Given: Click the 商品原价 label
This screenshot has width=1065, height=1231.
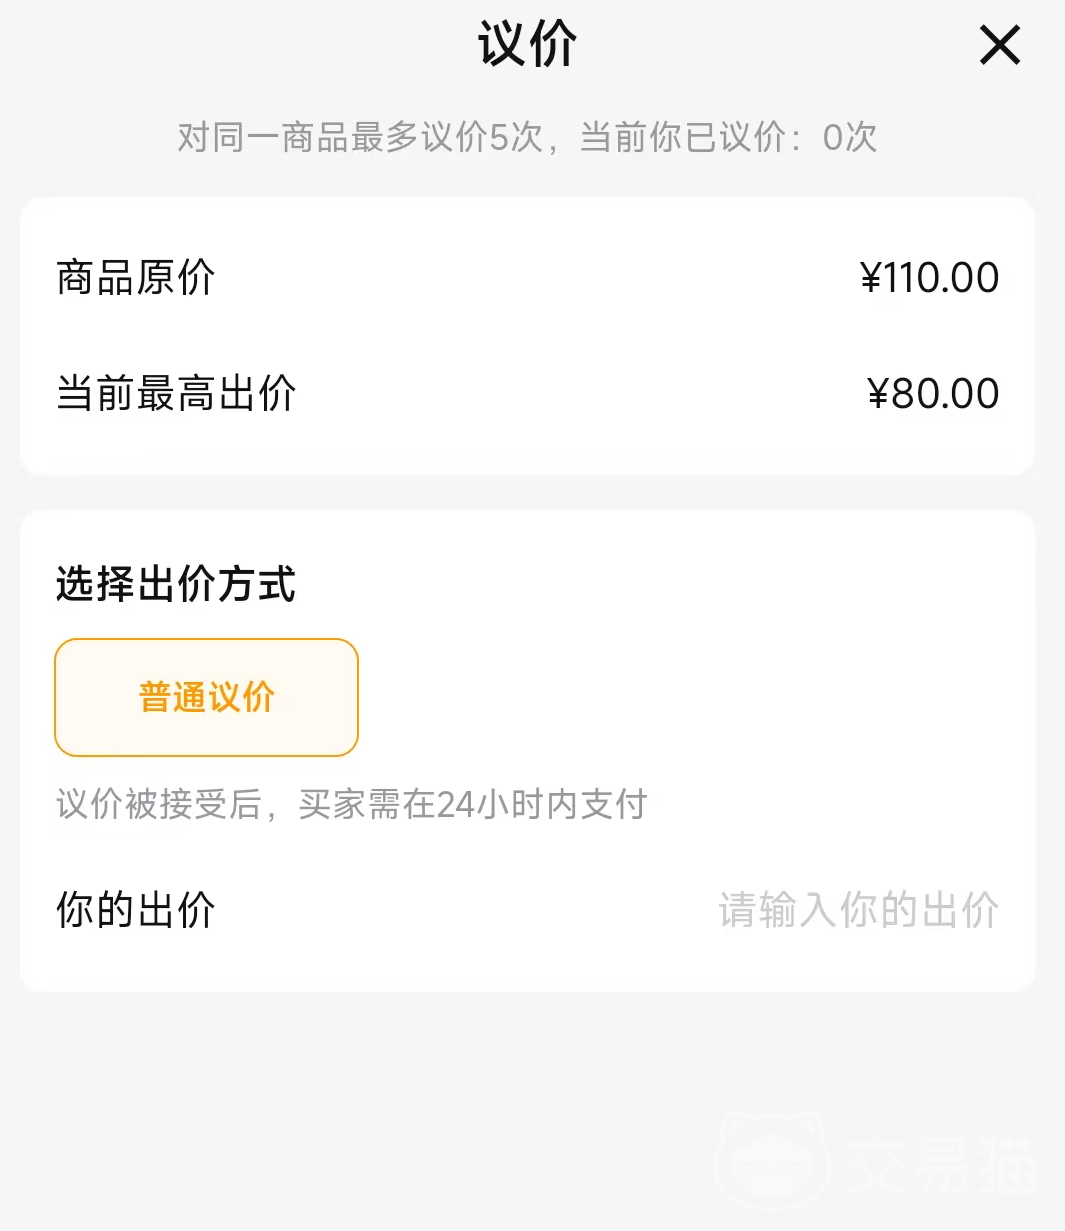Looking at the screenshot, I should point(136,278).
